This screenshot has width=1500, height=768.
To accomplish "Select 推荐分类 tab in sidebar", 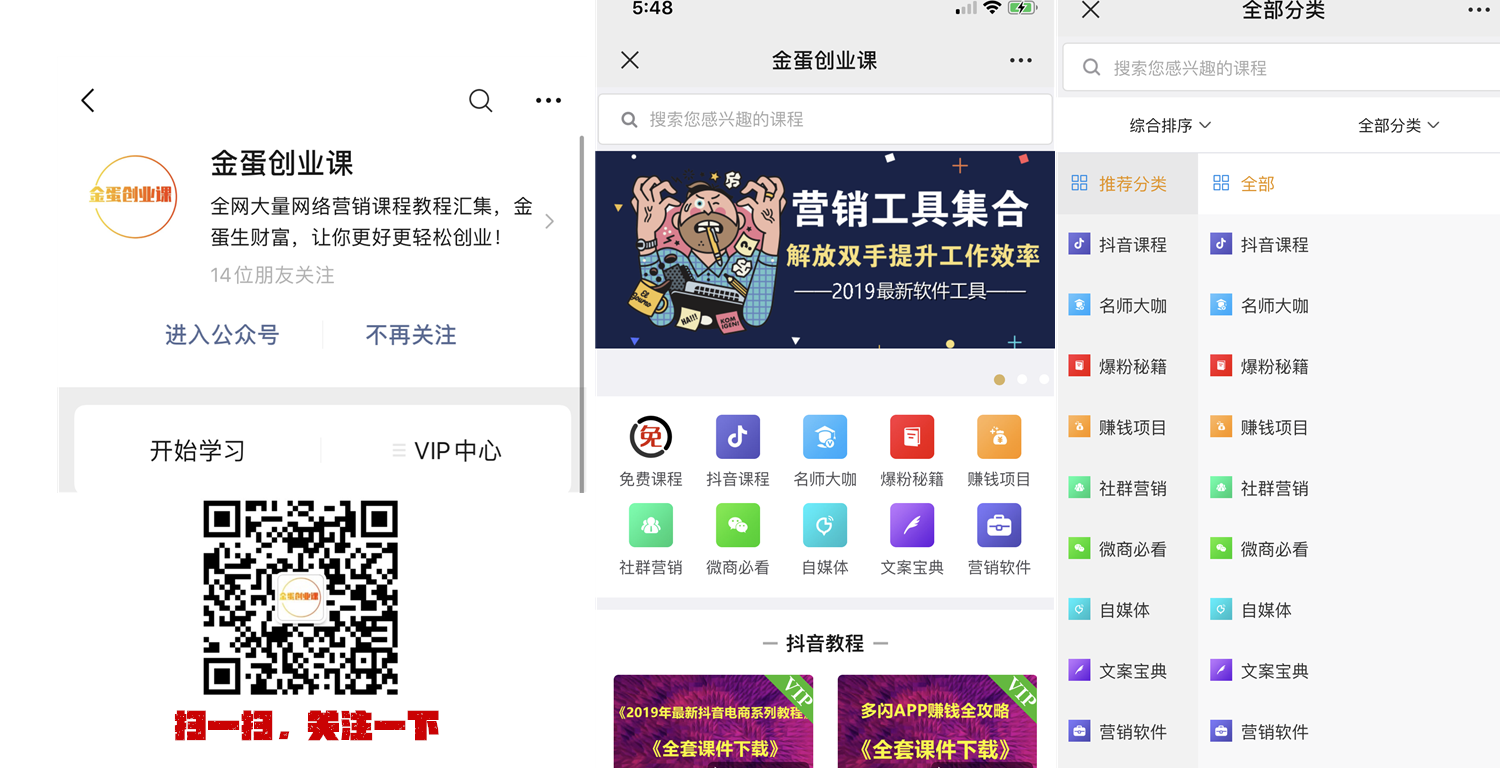I will click(x=1128, y=184).
